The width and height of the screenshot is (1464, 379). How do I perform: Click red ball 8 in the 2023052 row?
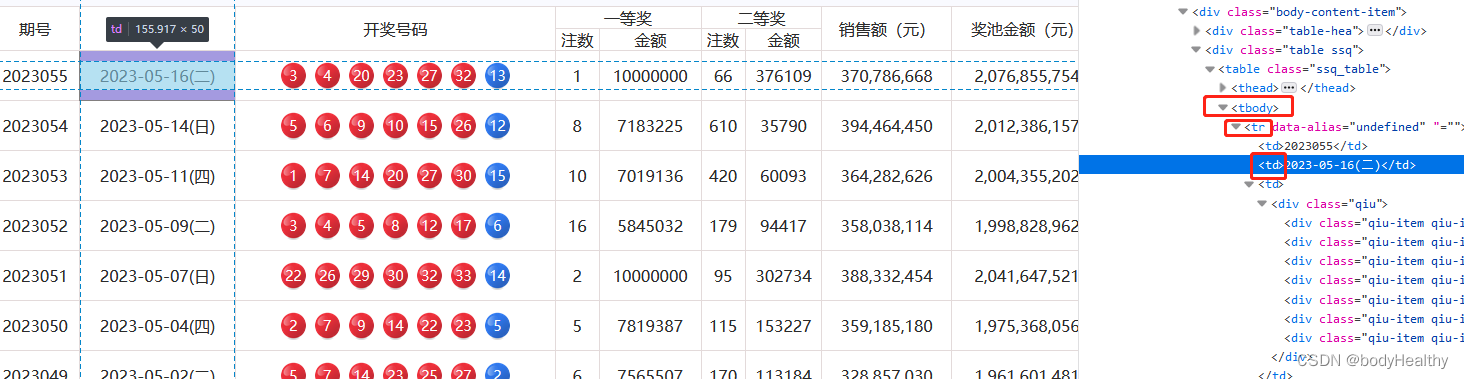(x=395, y=226)
